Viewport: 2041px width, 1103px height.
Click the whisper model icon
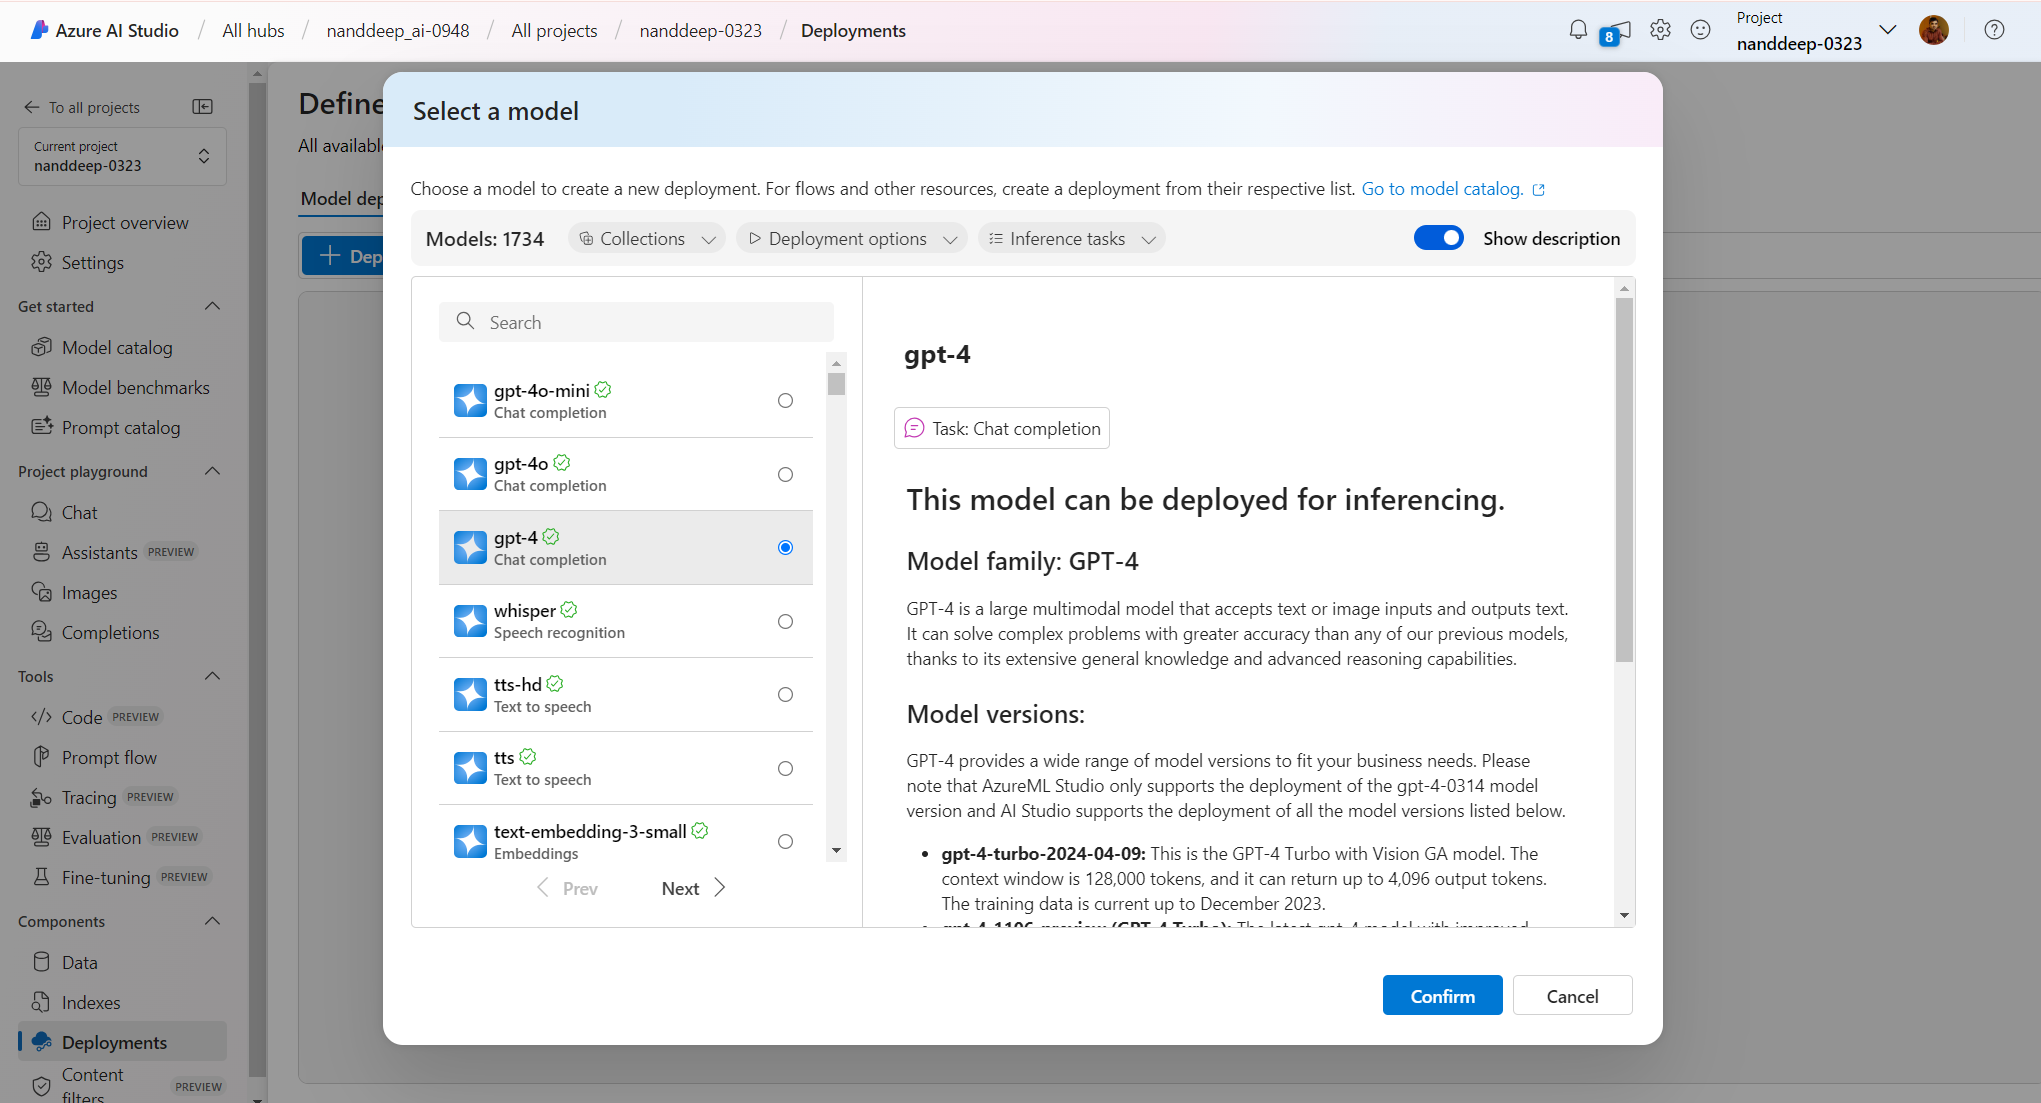click(470, 621)
